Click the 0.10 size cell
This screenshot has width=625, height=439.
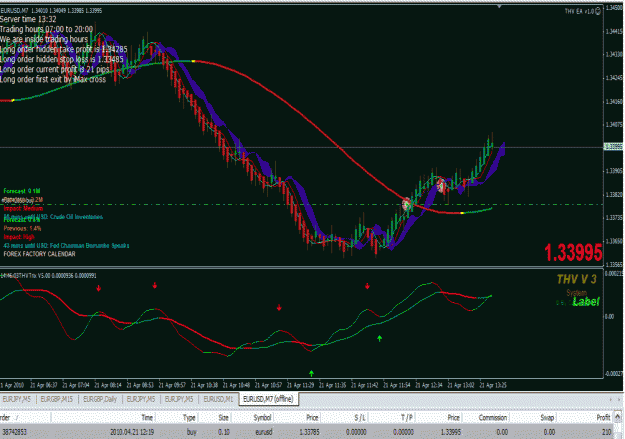coord(224,432)
